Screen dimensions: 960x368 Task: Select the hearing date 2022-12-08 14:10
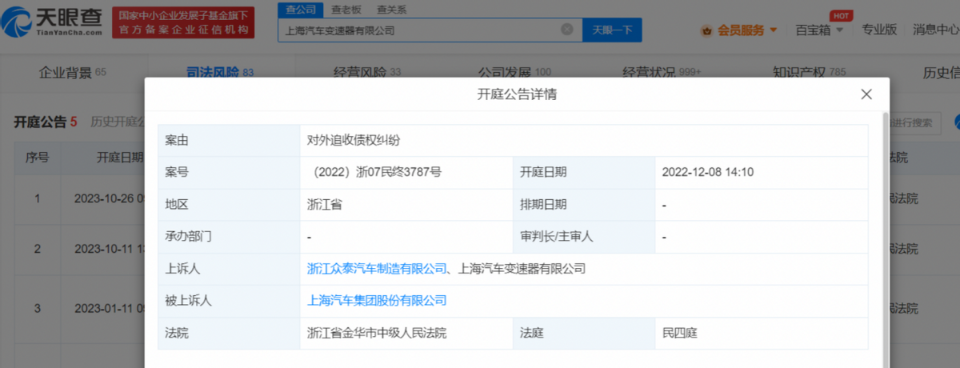pos(708,172)
